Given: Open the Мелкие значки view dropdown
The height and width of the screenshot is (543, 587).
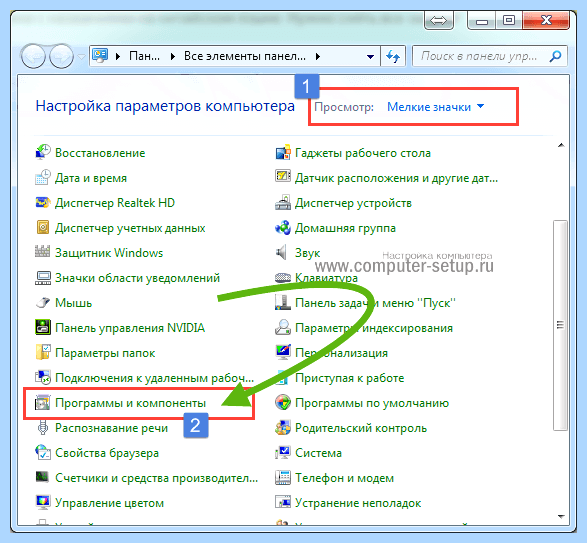Looking at the screenshot, I should pos(435,107).
